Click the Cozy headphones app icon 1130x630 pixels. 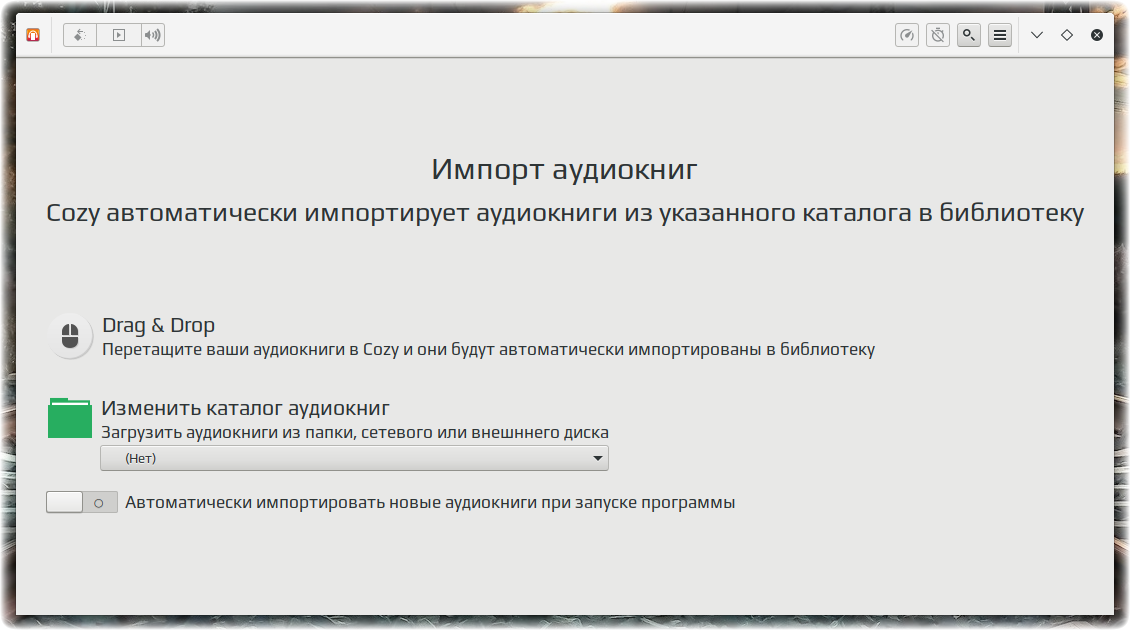pyautogui.click(x=33, y=35)
